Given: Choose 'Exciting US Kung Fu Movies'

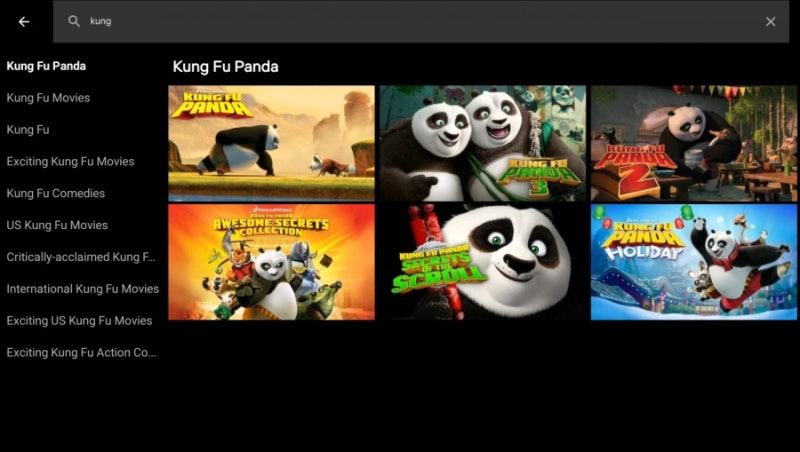Looking at the screenshot, I should (79, 320).
